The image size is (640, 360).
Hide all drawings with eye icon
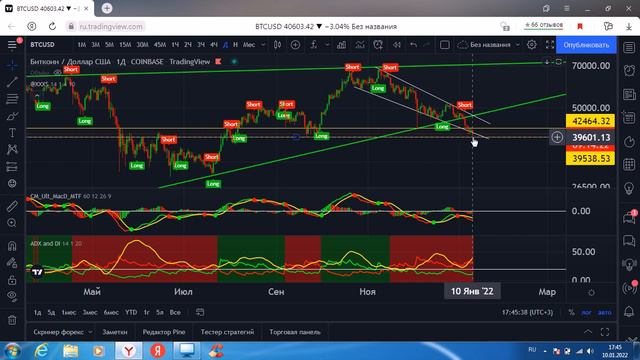(x=12, y=297)
